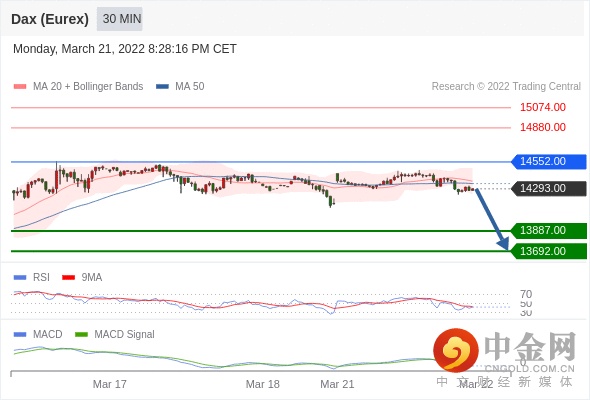Toggle the MA 50 legend entry

click(180, 87)
